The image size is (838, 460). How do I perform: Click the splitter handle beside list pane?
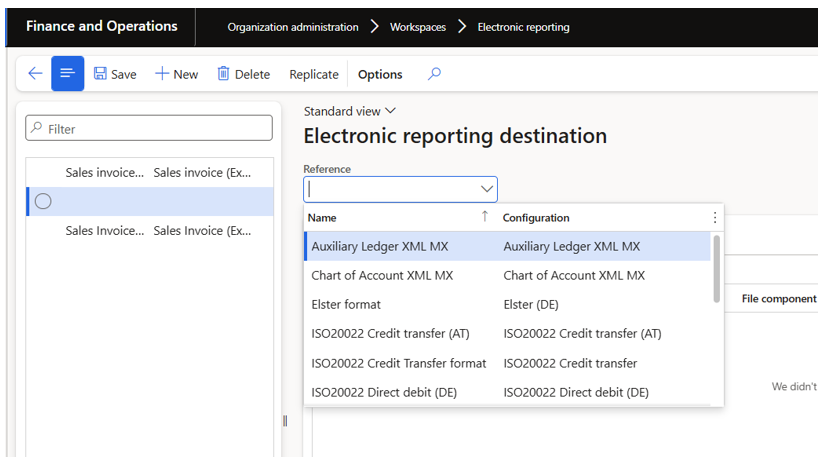[x=285, y=421]
